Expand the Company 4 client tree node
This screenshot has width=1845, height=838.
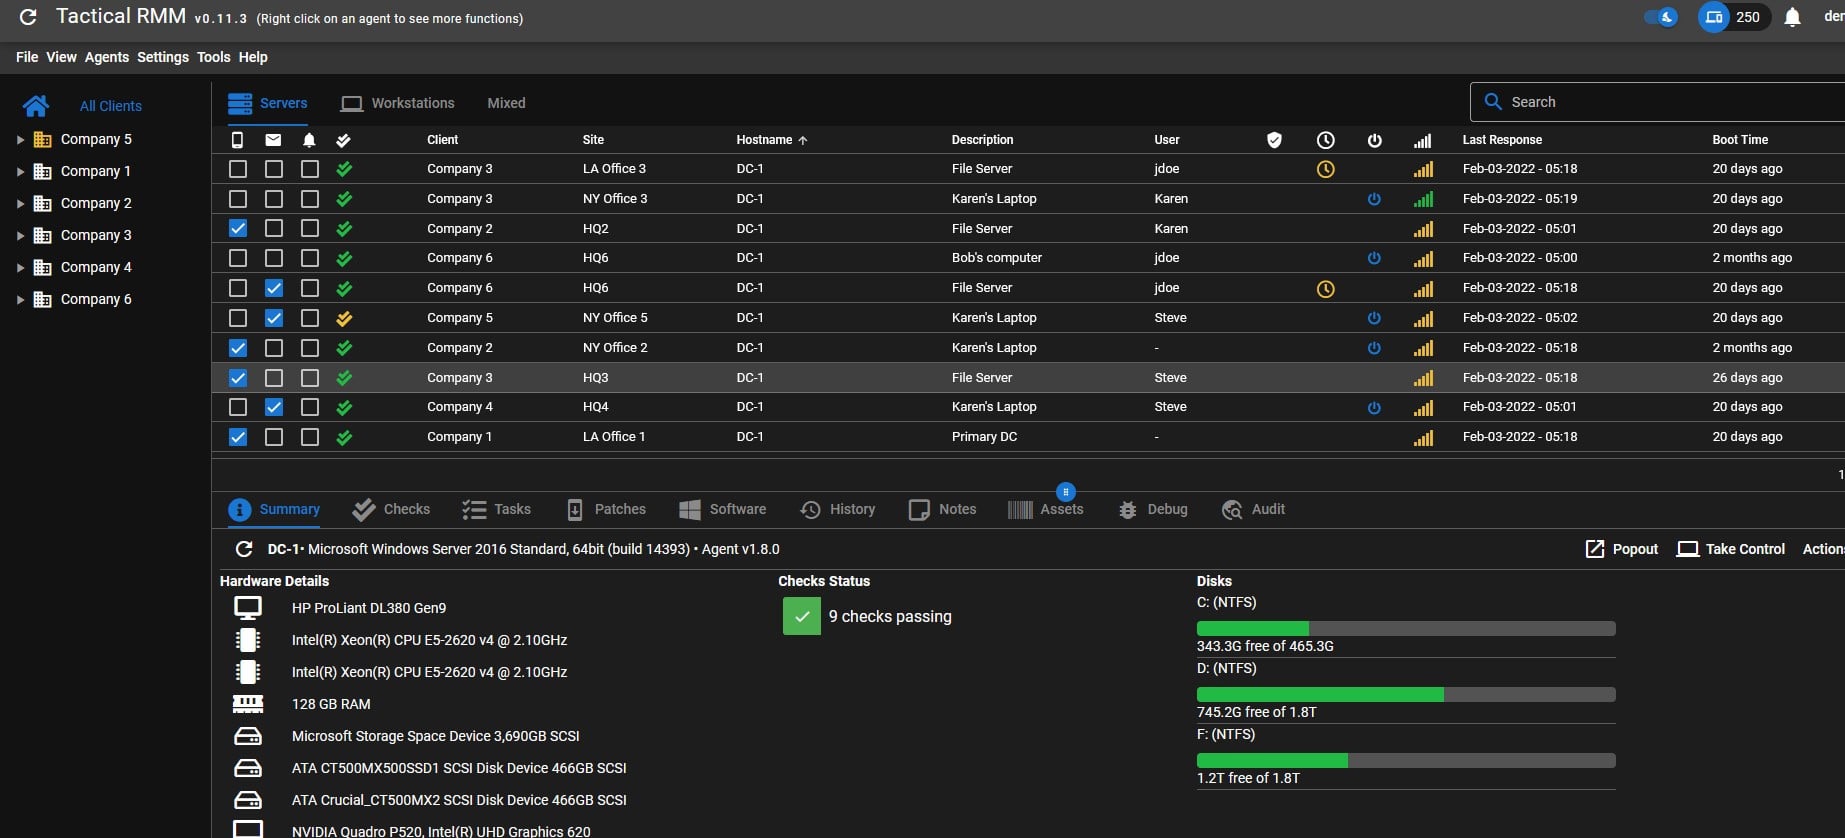point(20,268)
